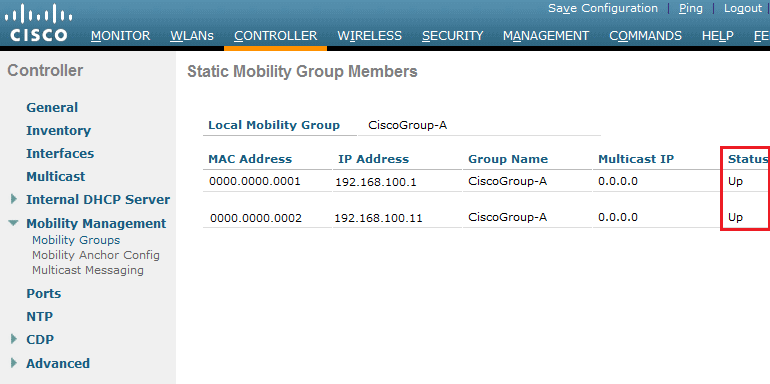770x384 pixels.
Task: Open the Interfaces page
Action: (60, 153)
